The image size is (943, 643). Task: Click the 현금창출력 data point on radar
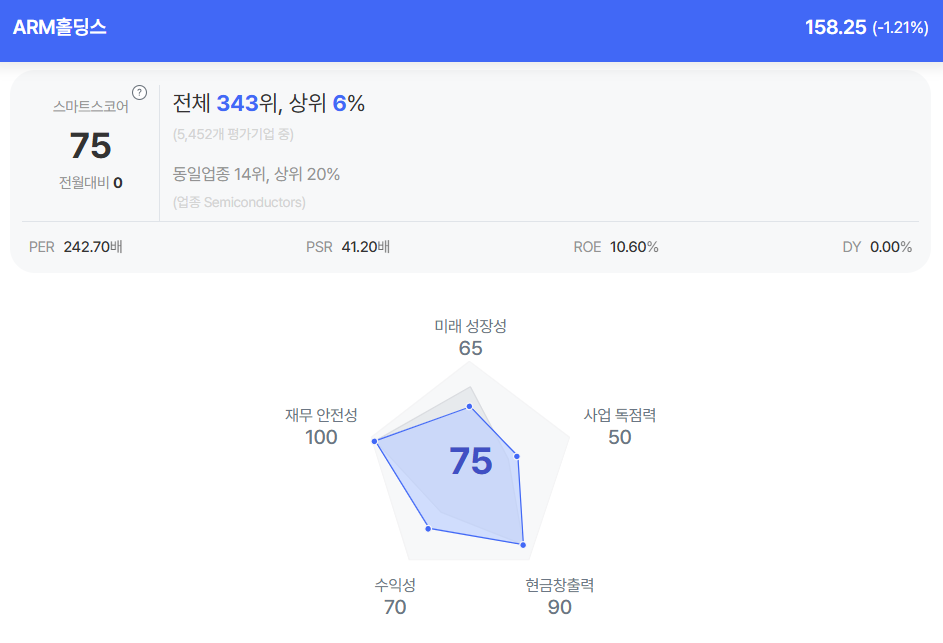pyautogui.click(x=522, y=545)
